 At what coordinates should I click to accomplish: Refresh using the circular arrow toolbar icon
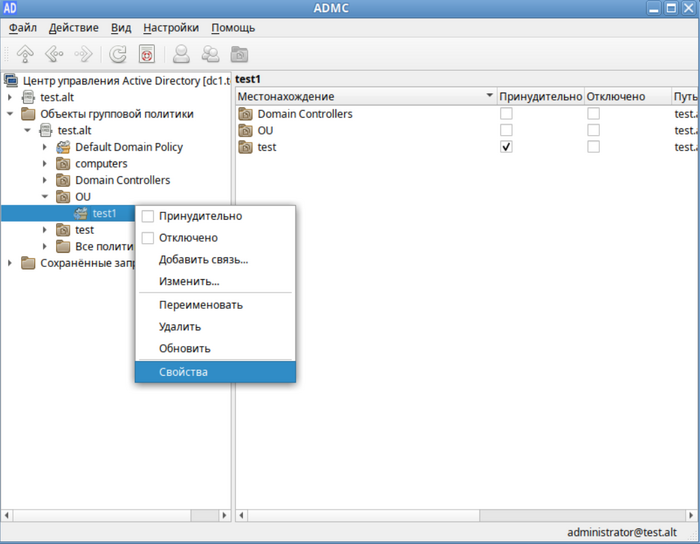(x=118, y=54)
